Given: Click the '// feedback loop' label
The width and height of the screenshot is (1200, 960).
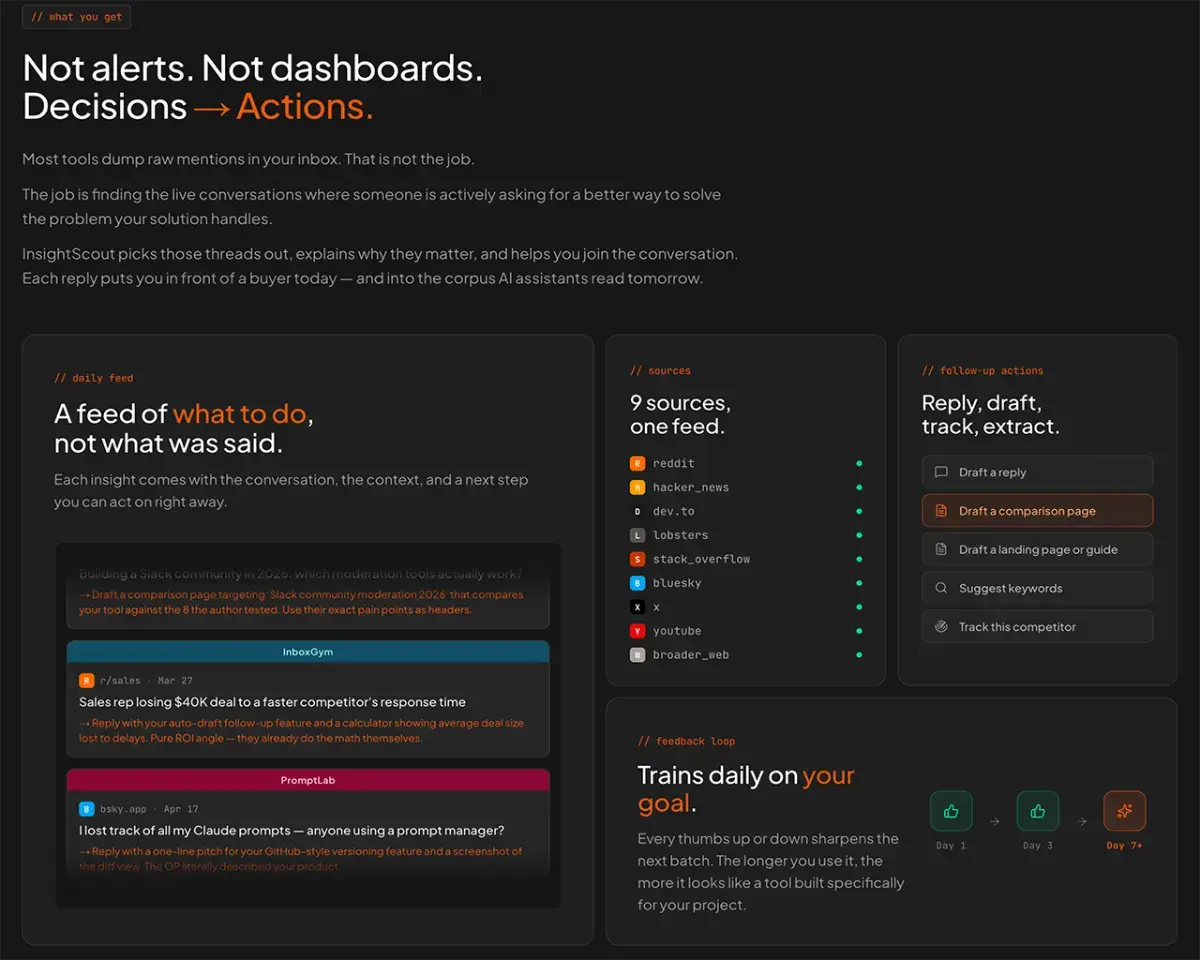Looking at the screenshot, I should click(x=686, y=741).
